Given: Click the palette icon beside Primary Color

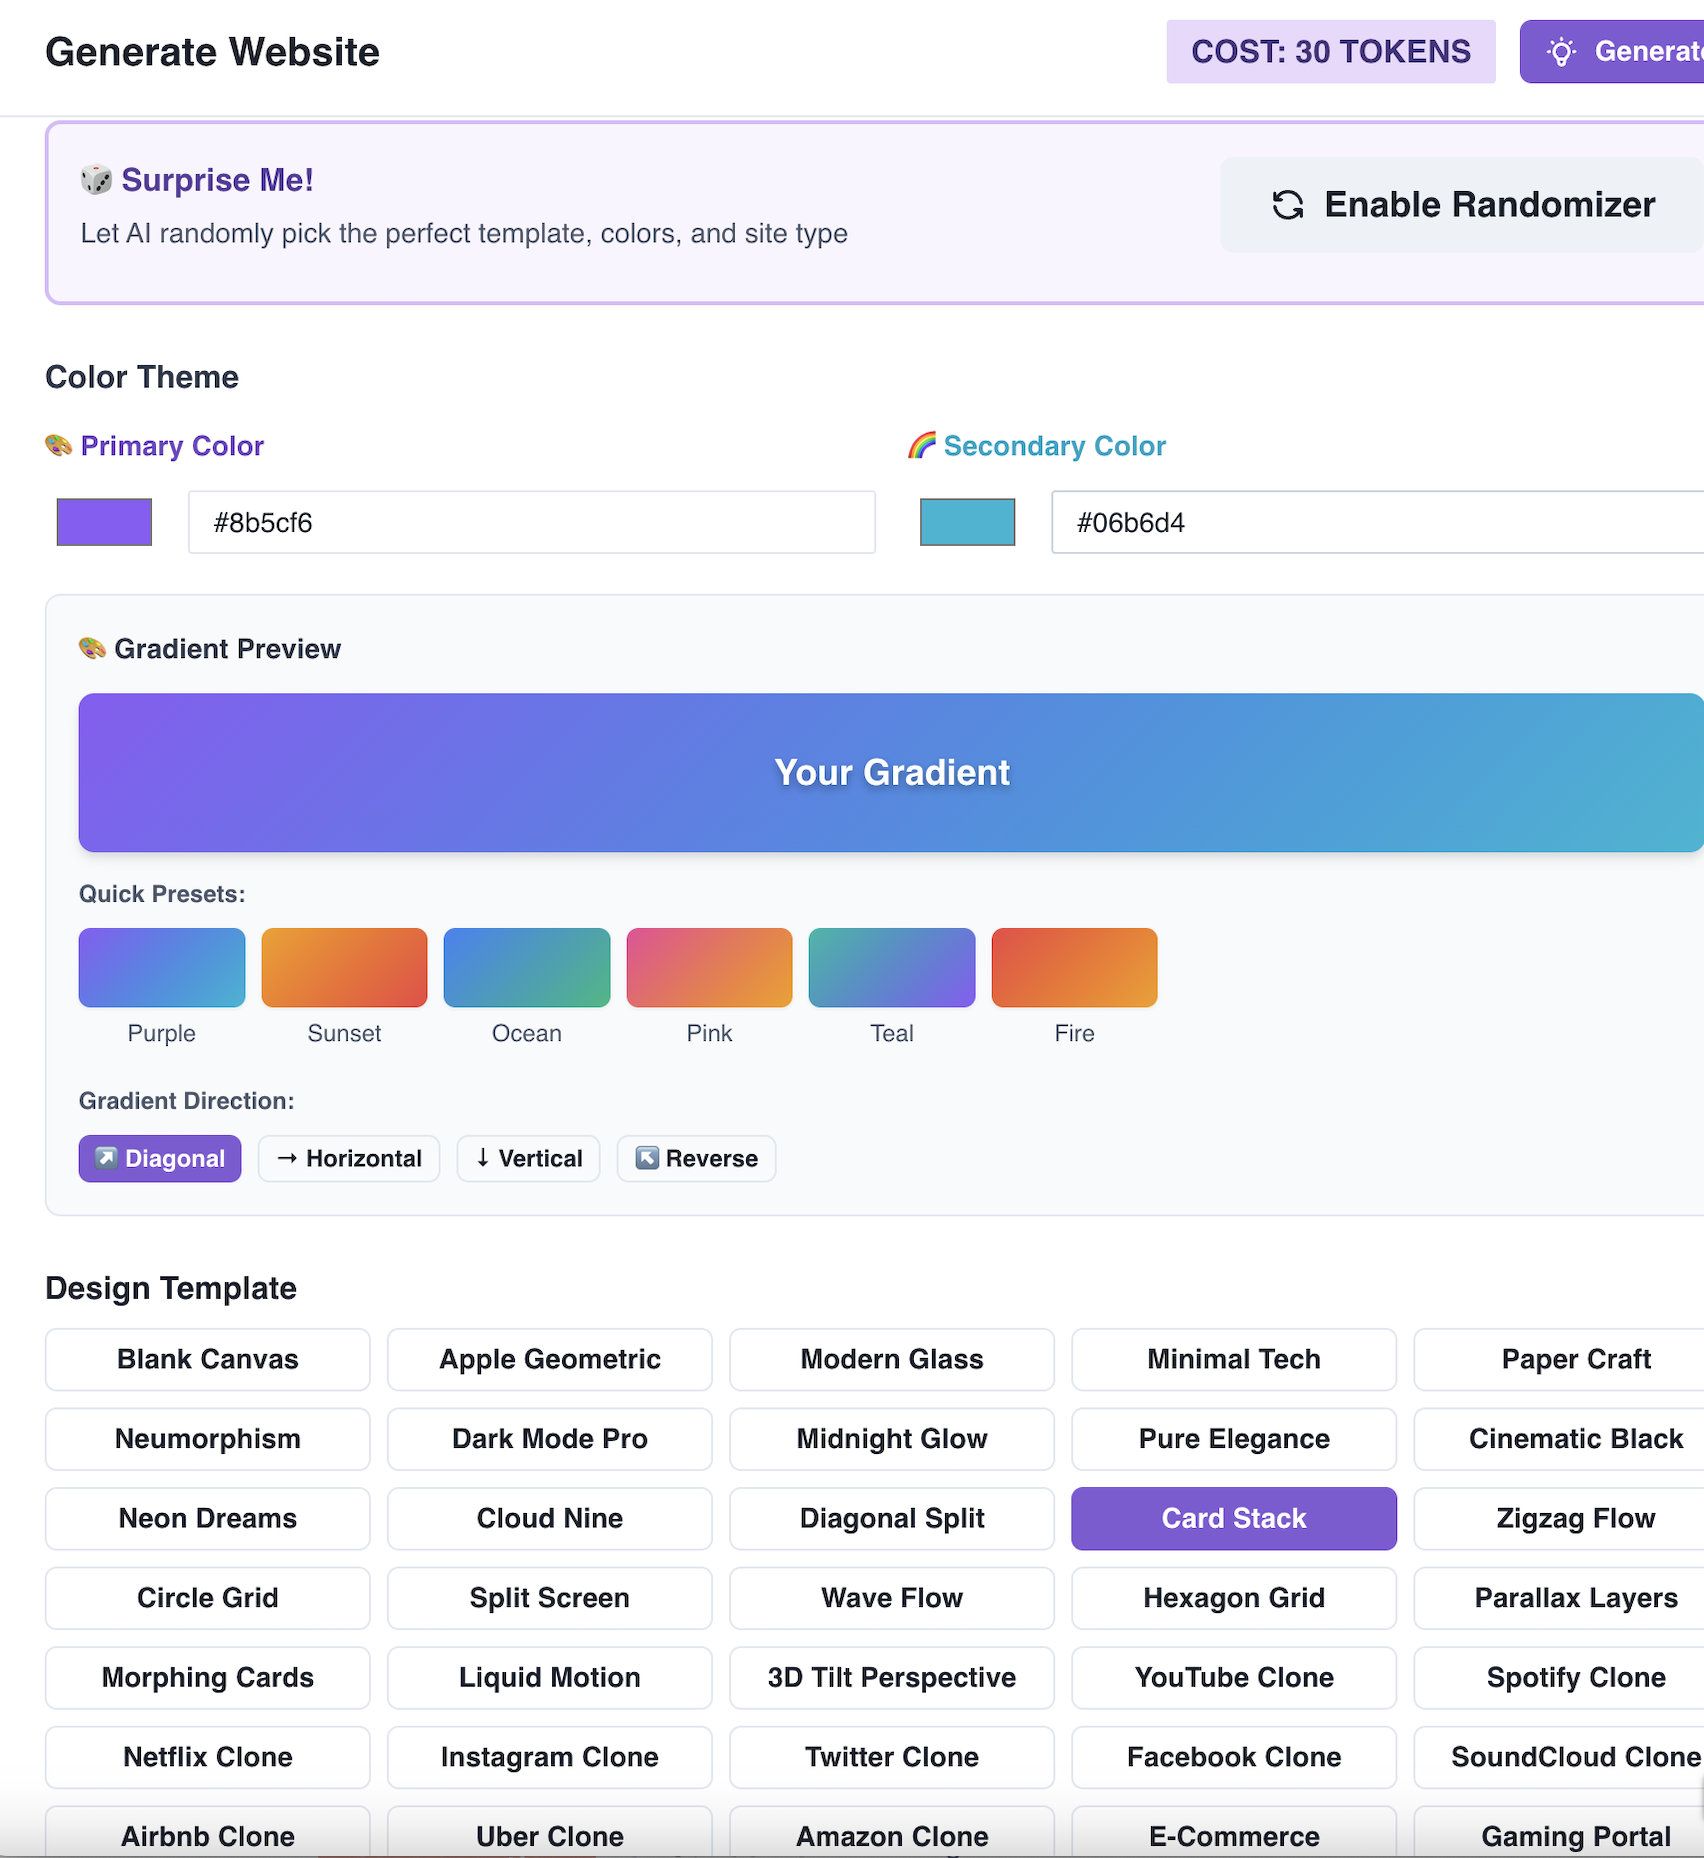Looking at the screenshot, I should [57, 446].
